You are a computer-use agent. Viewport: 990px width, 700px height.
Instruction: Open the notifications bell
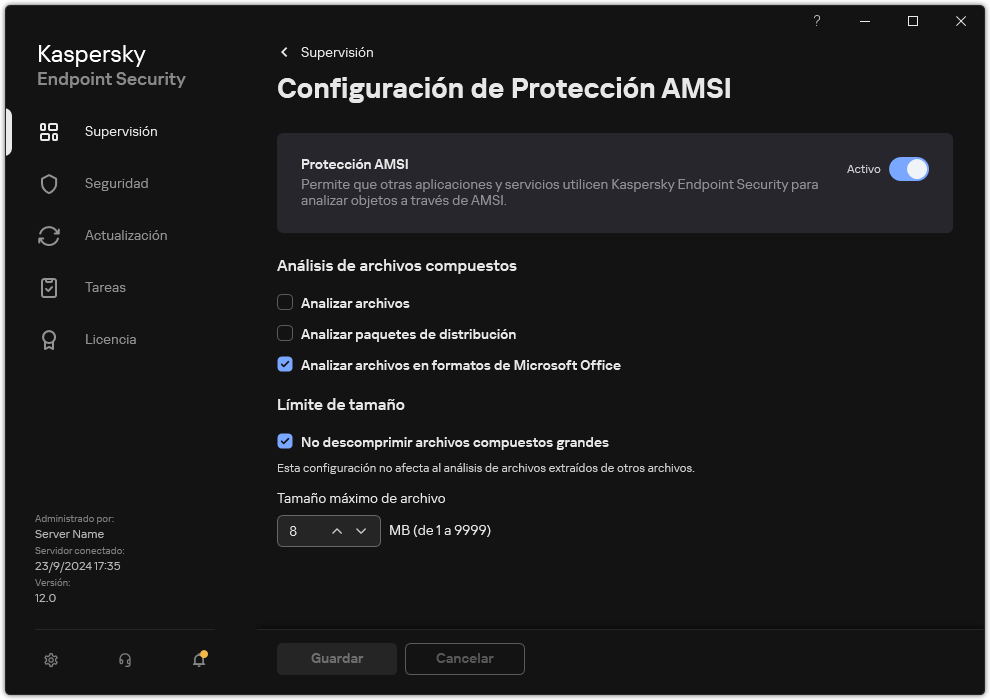coord(198,660)
